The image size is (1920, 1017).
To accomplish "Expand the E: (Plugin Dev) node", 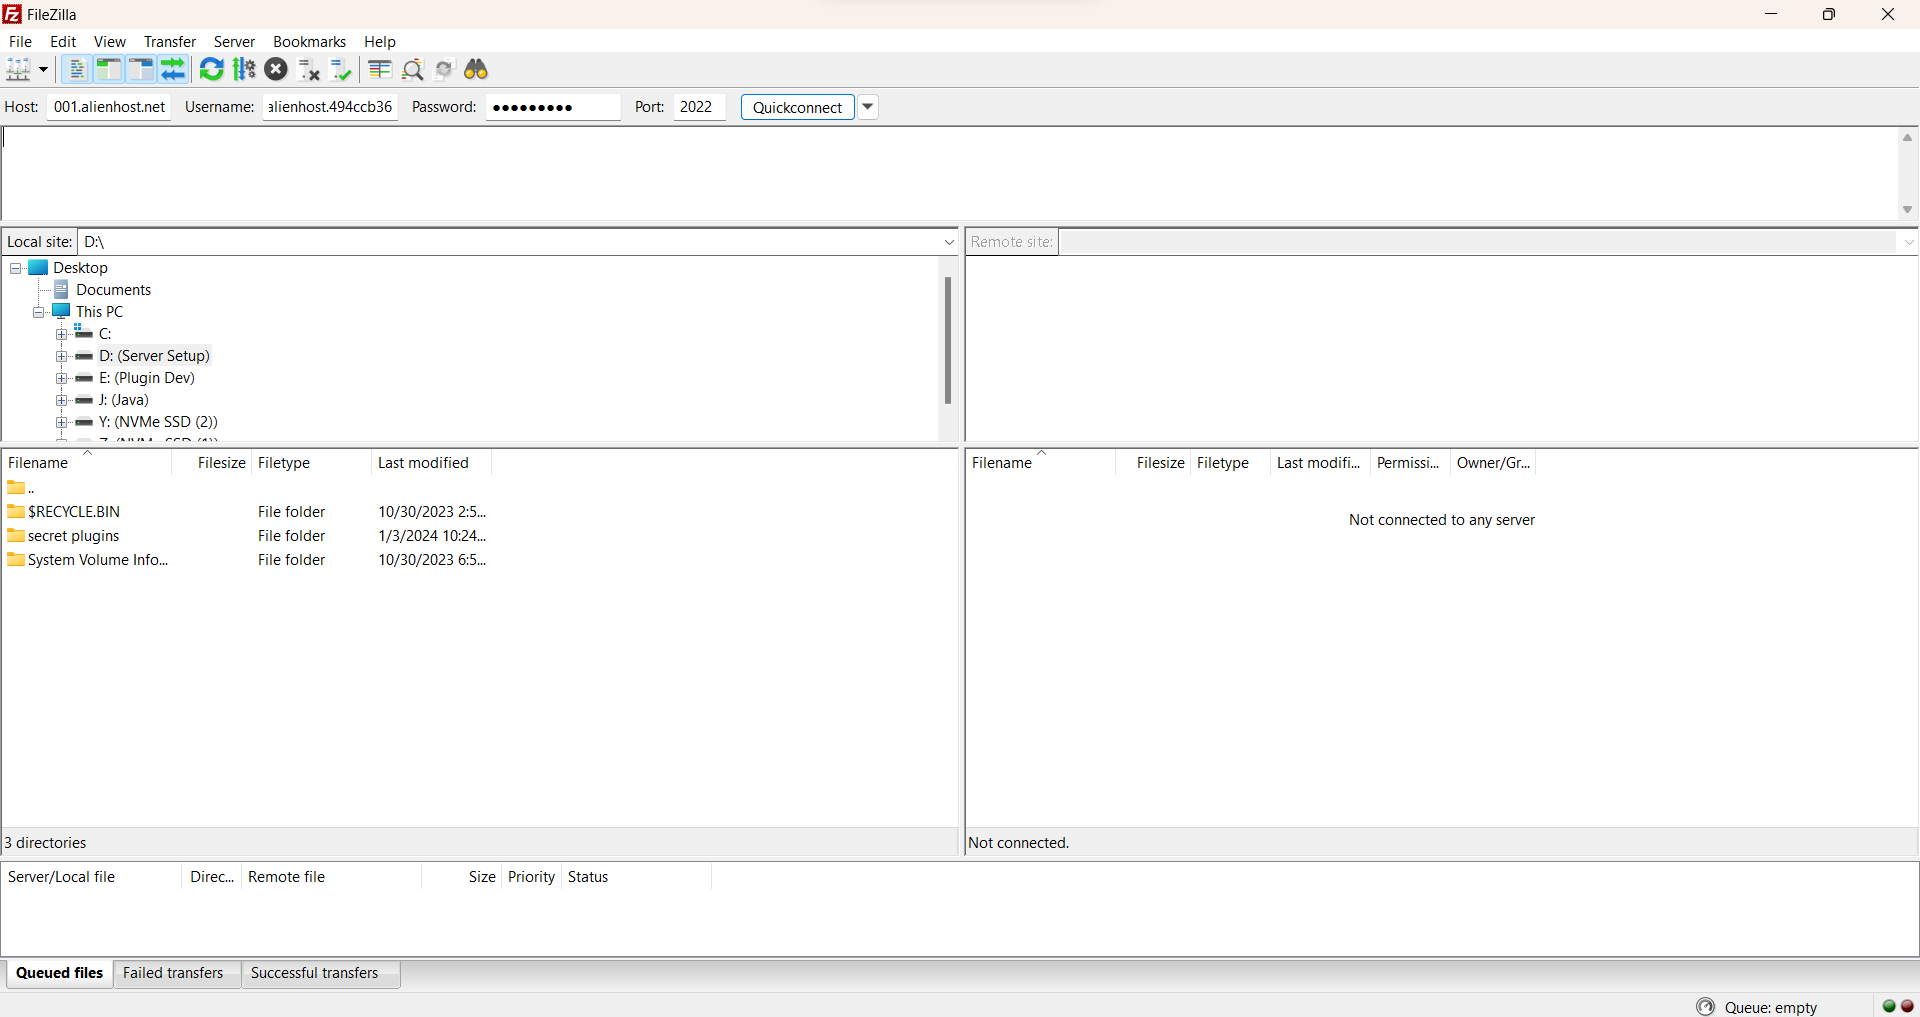I will coord(62,378).
